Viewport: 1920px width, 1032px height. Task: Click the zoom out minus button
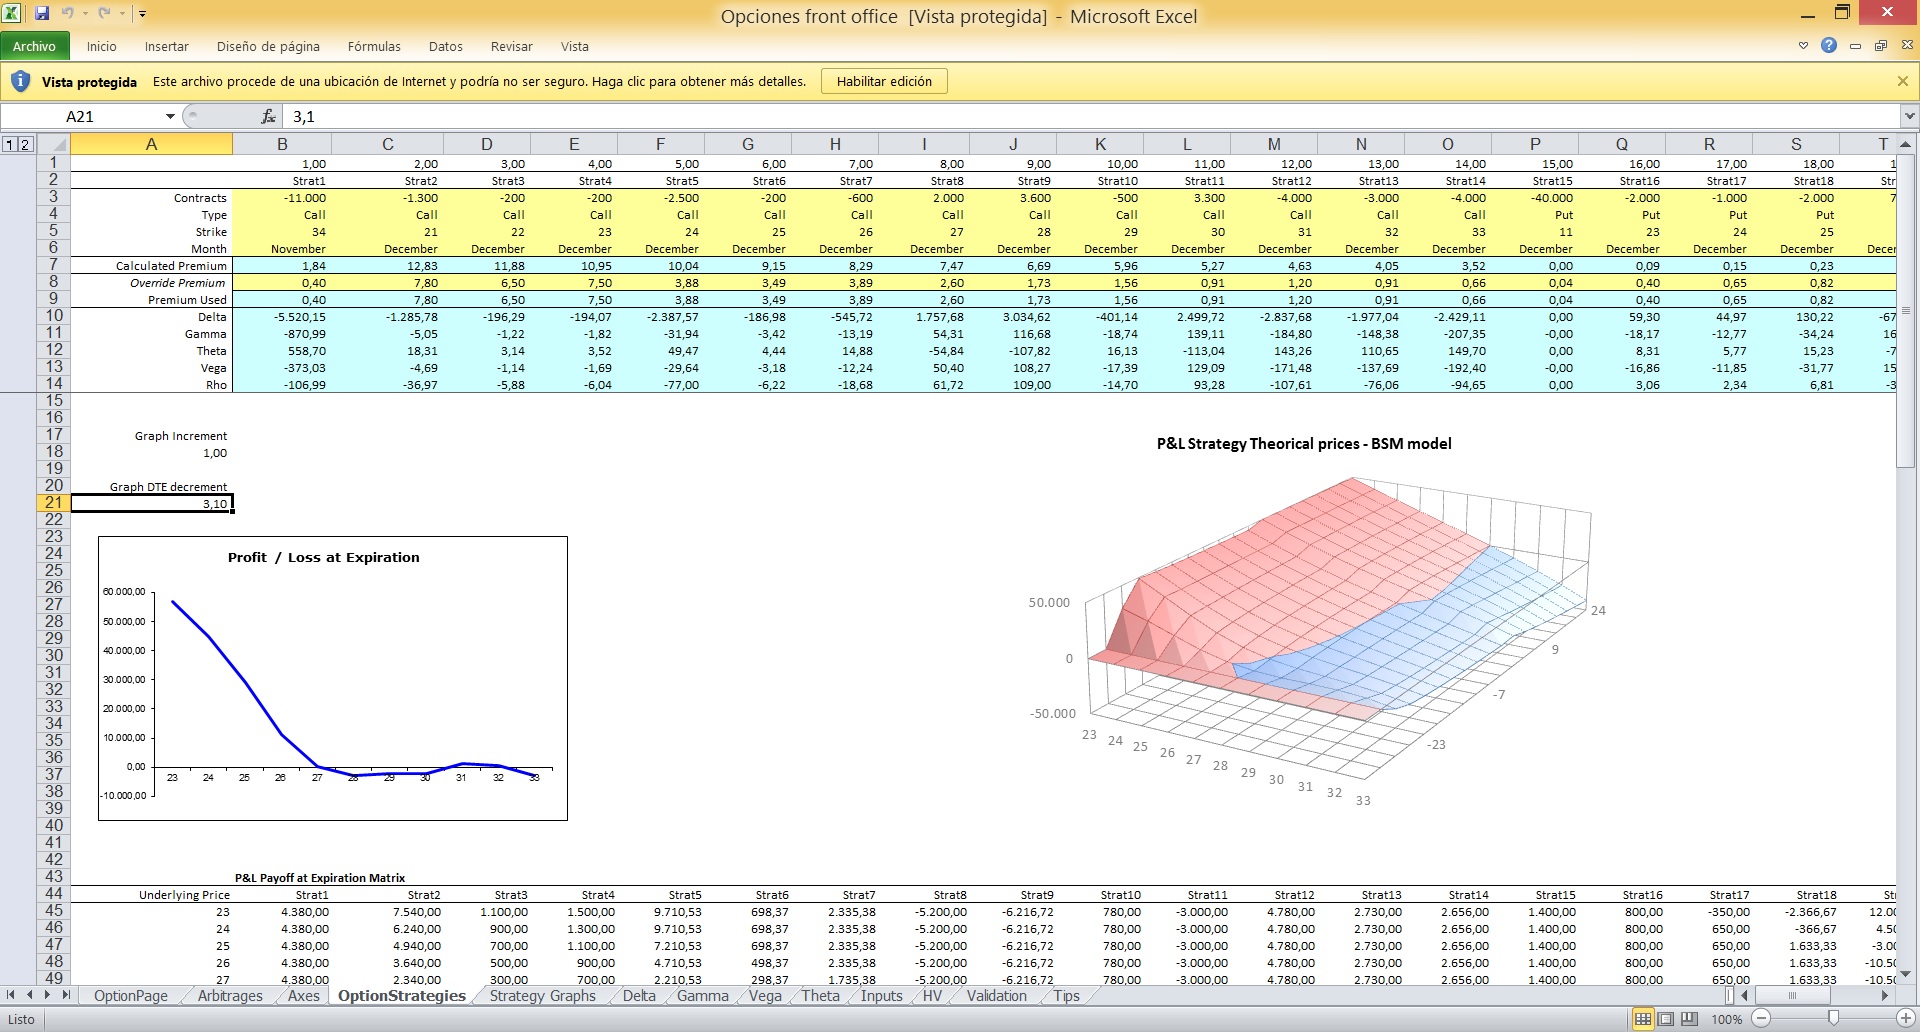point(1761,1019)
